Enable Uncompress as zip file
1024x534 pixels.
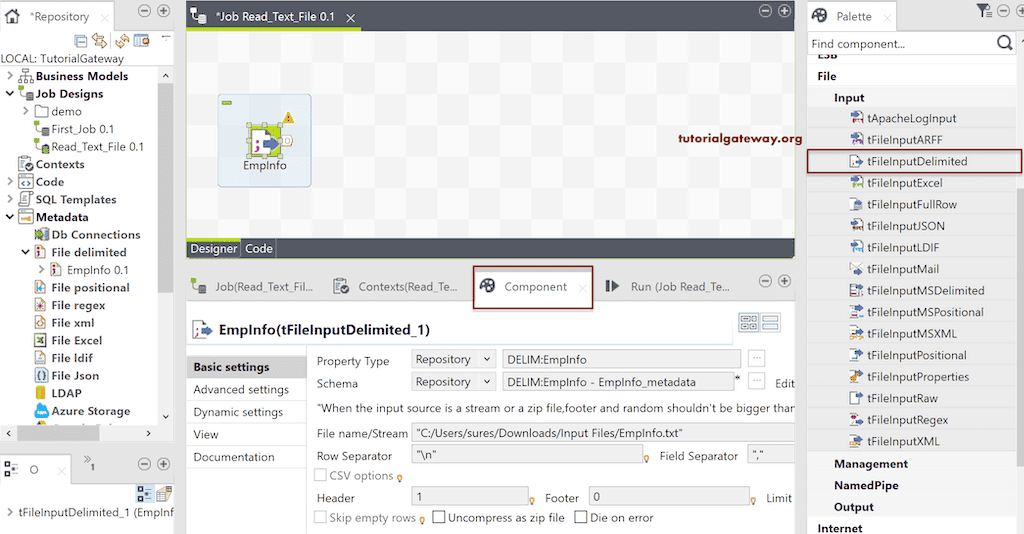[439, 517]
